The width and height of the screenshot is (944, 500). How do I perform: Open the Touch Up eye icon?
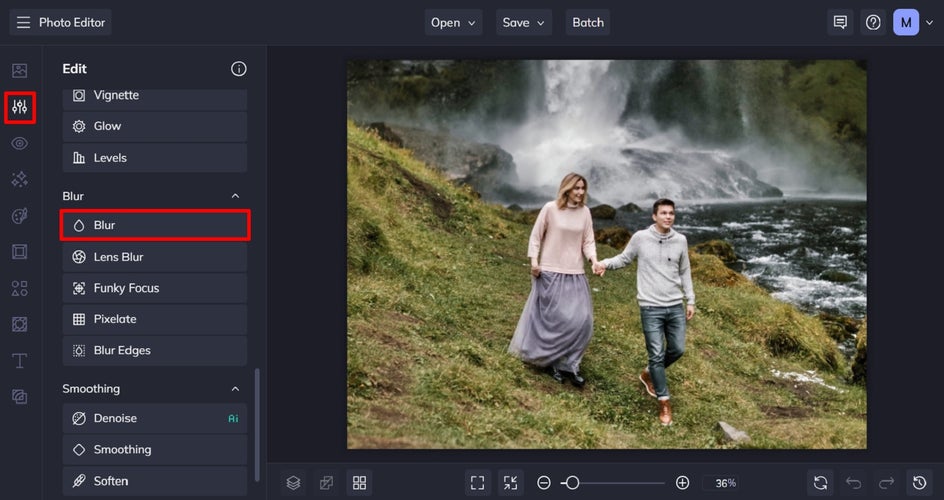coord(19,143)
